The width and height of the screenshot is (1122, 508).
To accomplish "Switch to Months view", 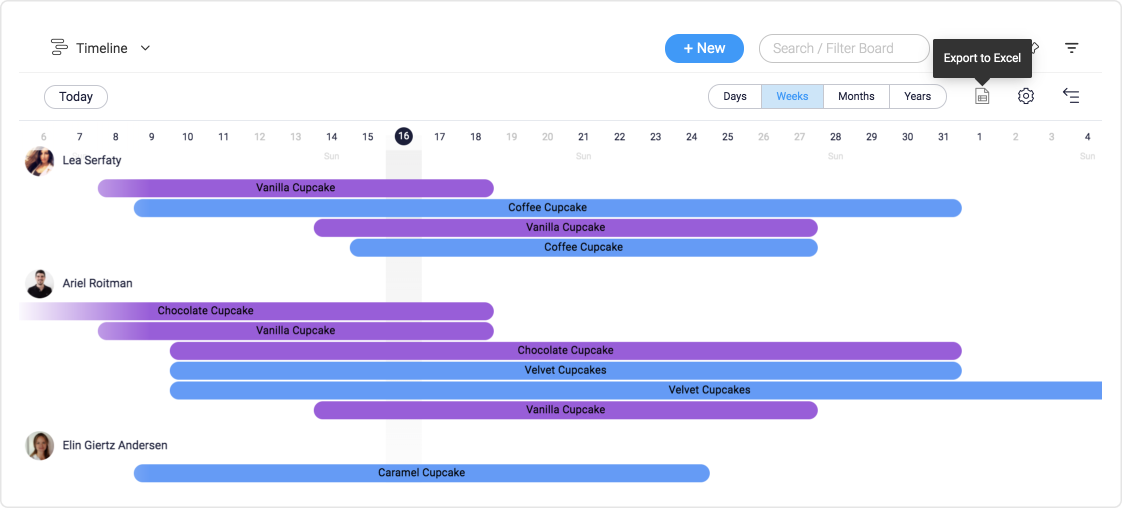I will tap(857, 97).
